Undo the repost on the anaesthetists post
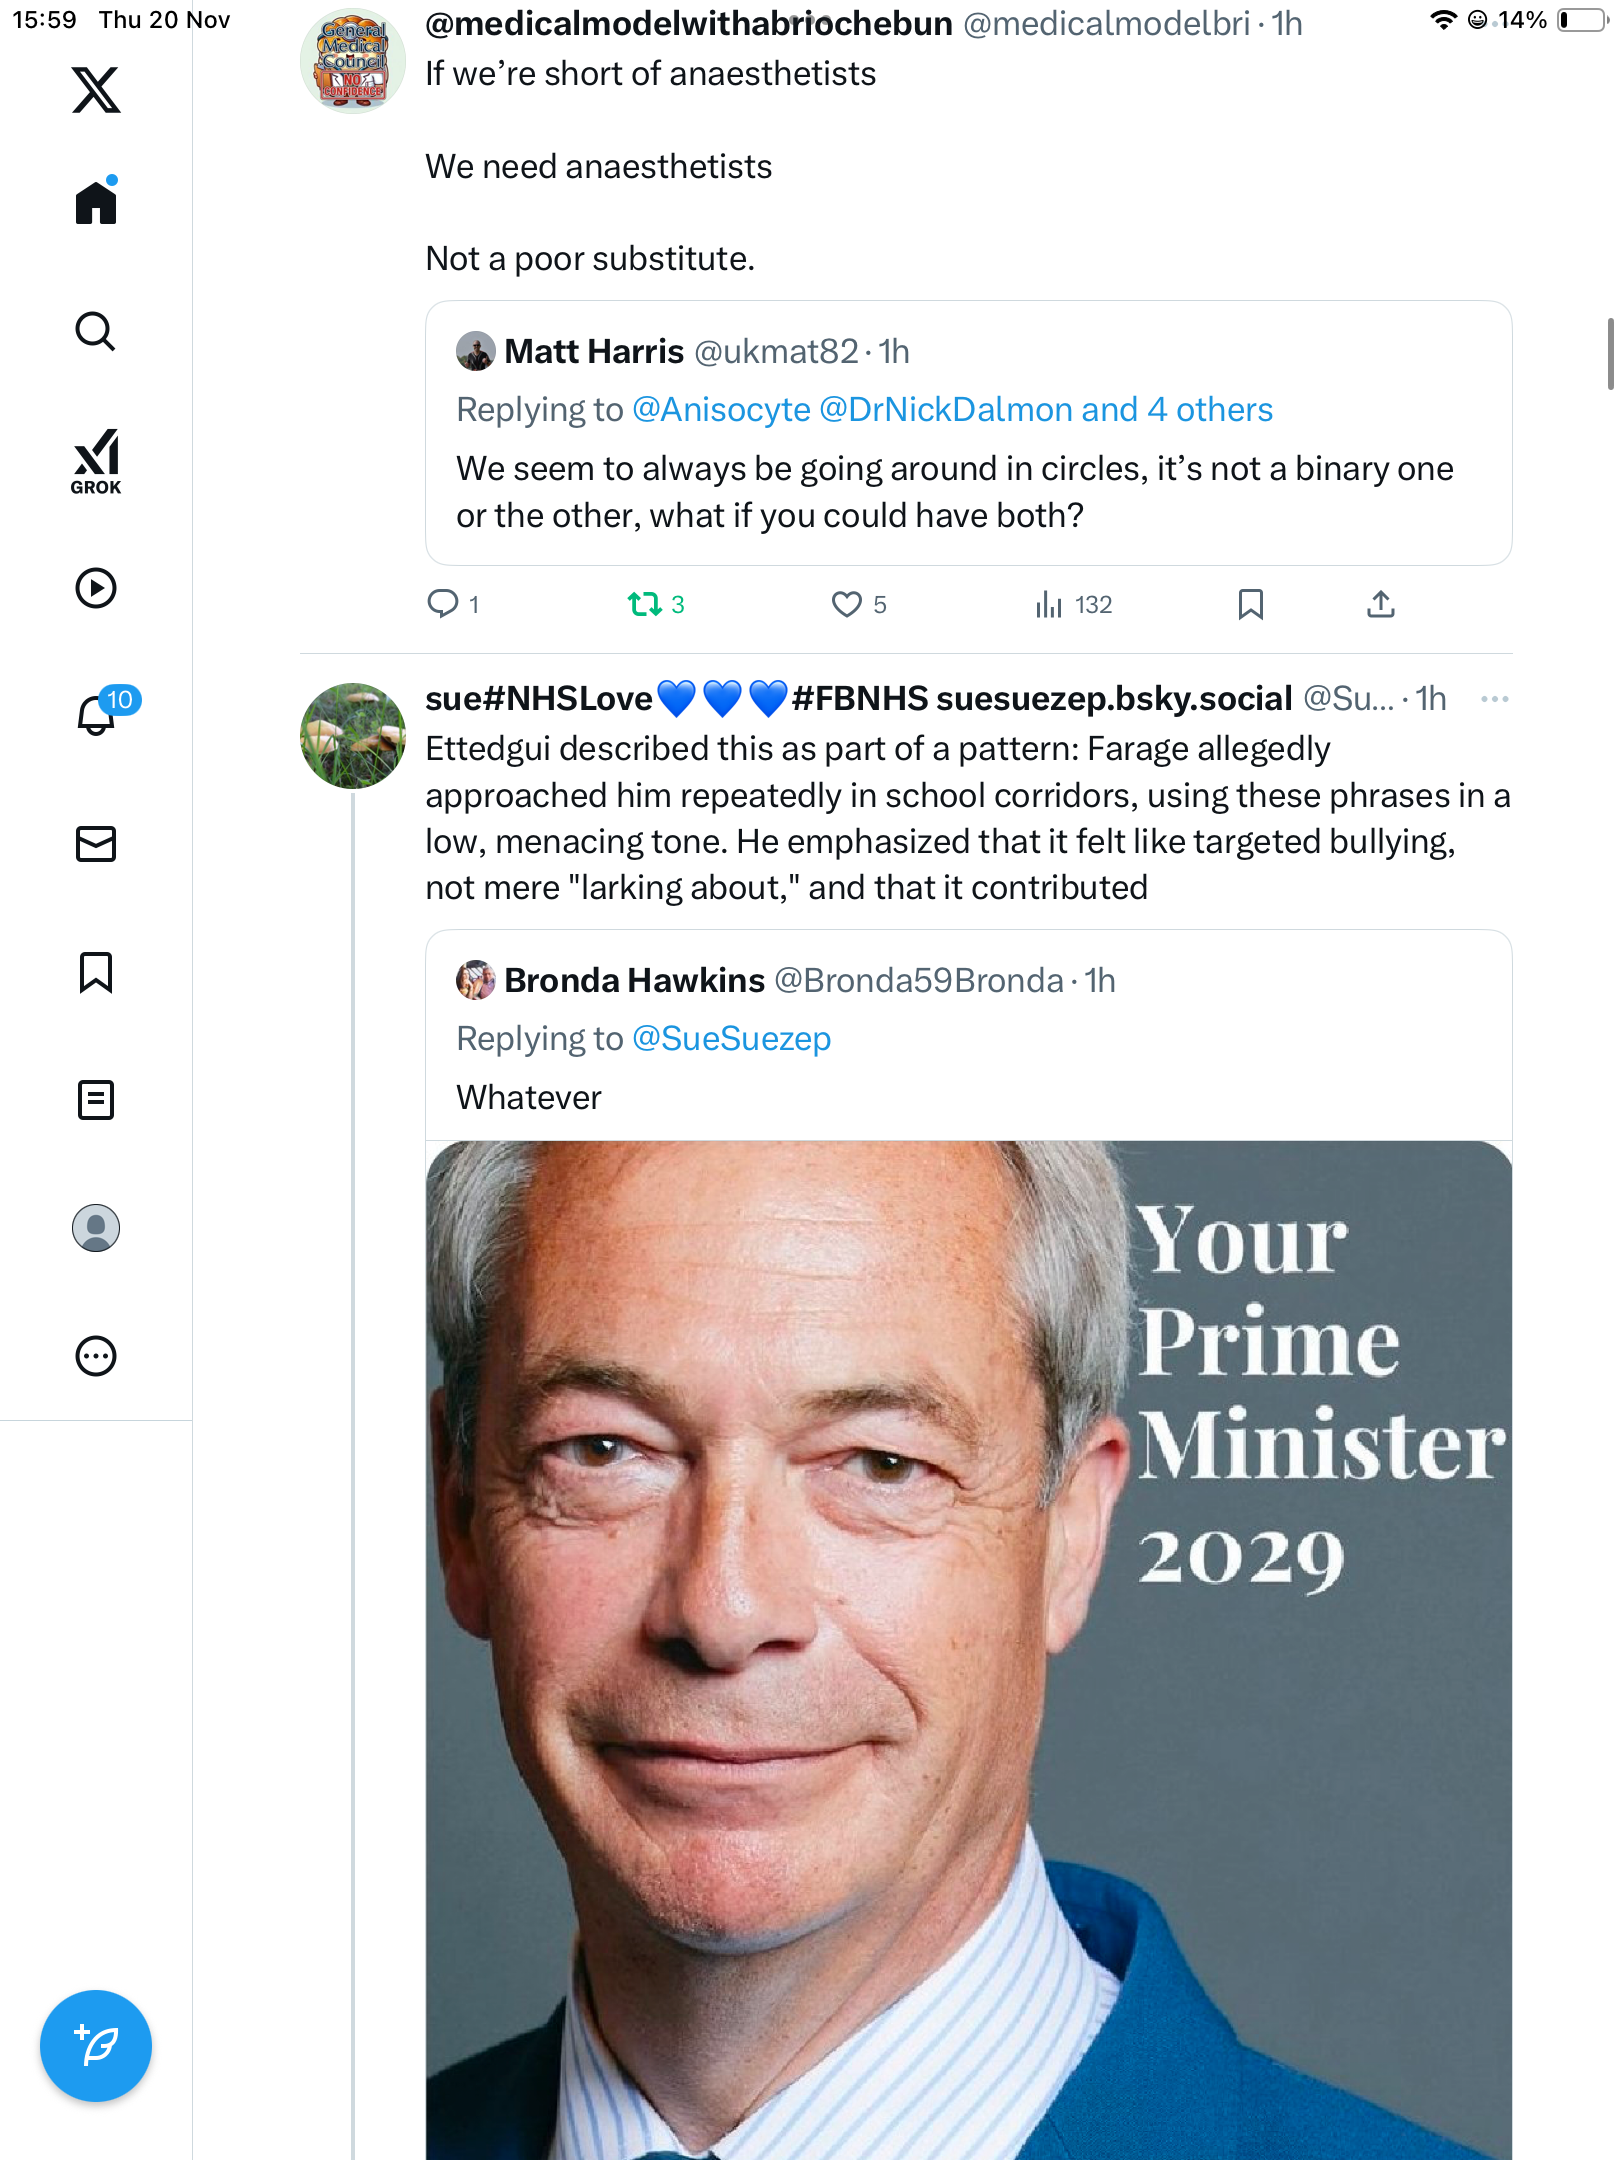 pos(645,604)
